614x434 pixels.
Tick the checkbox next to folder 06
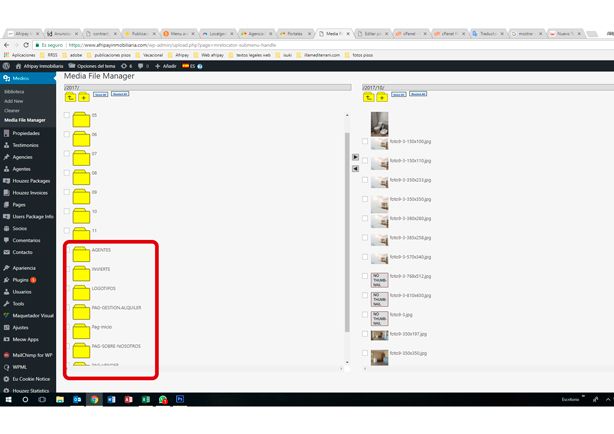click(67, 134)
